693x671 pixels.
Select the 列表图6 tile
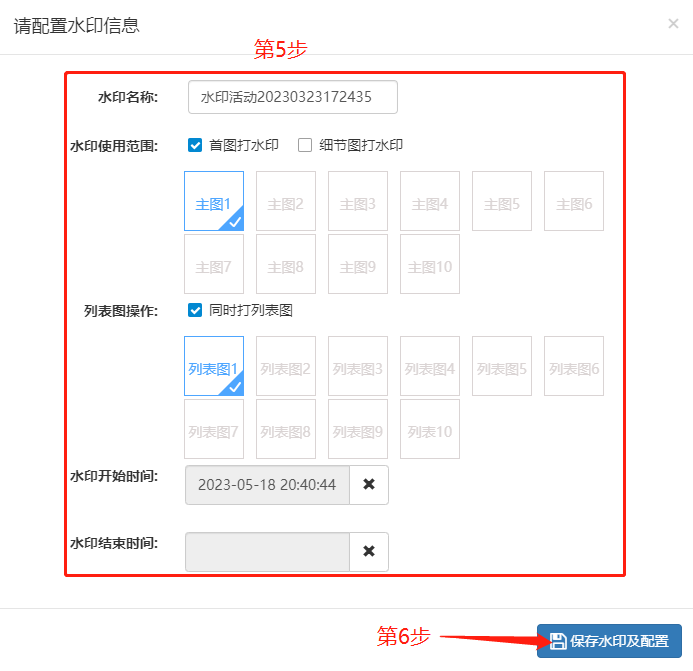(574, 366)
